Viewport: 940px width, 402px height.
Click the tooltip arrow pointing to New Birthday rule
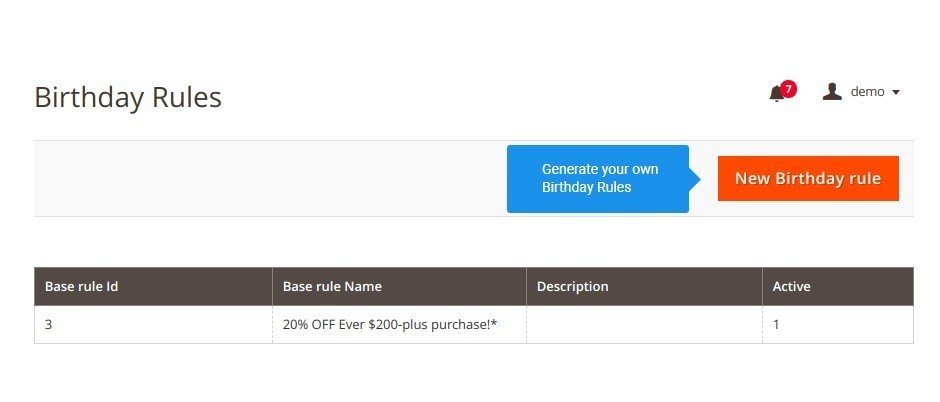(x=695, y=179)
